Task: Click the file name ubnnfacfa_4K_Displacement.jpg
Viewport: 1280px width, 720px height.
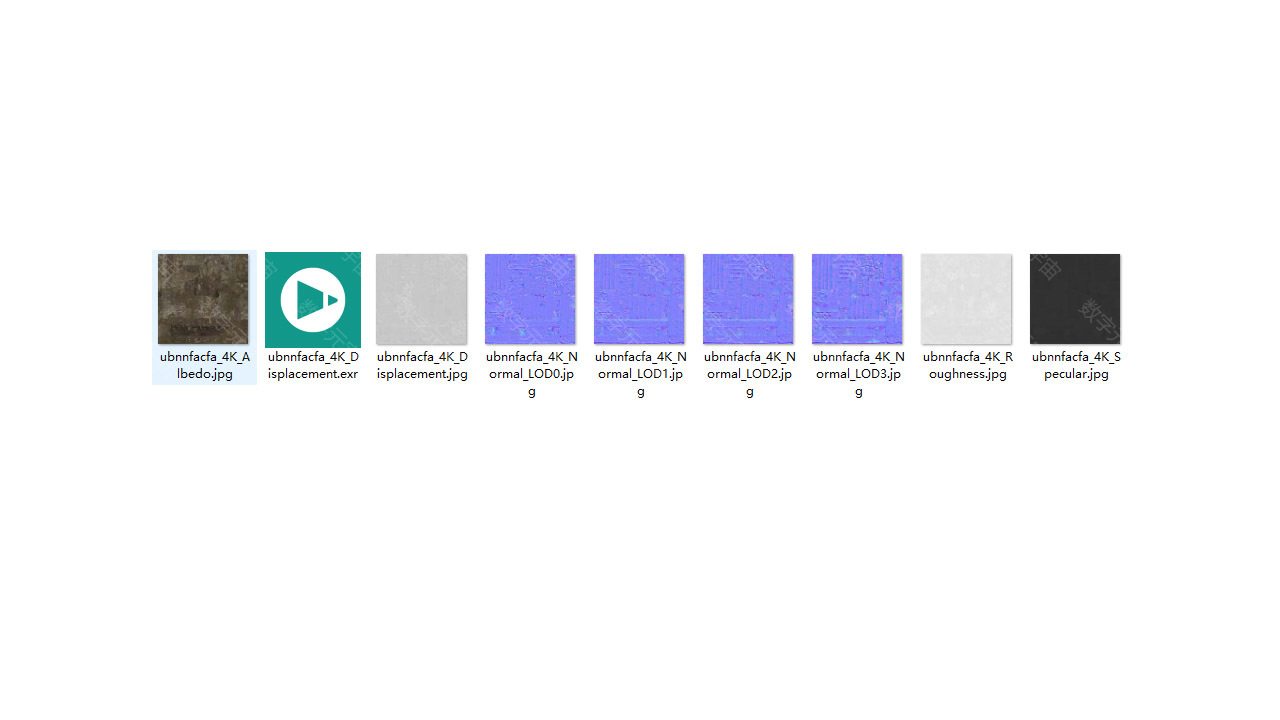Action: pyautogui.click(x=422, y=365)
